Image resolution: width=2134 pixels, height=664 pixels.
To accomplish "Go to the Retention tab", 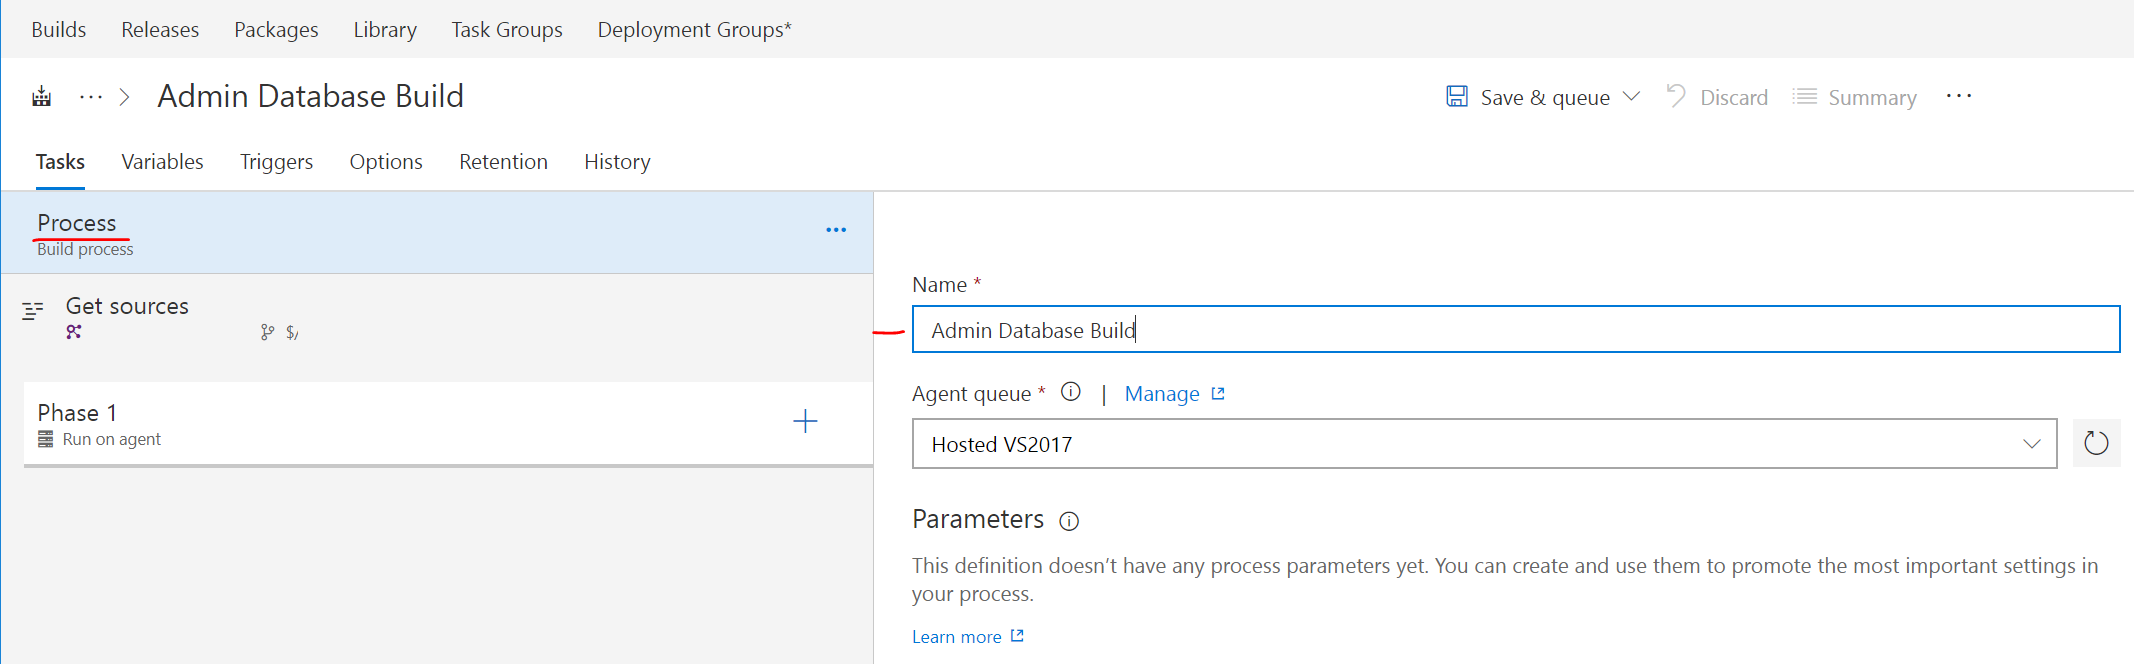I will (x=503, y=162).
